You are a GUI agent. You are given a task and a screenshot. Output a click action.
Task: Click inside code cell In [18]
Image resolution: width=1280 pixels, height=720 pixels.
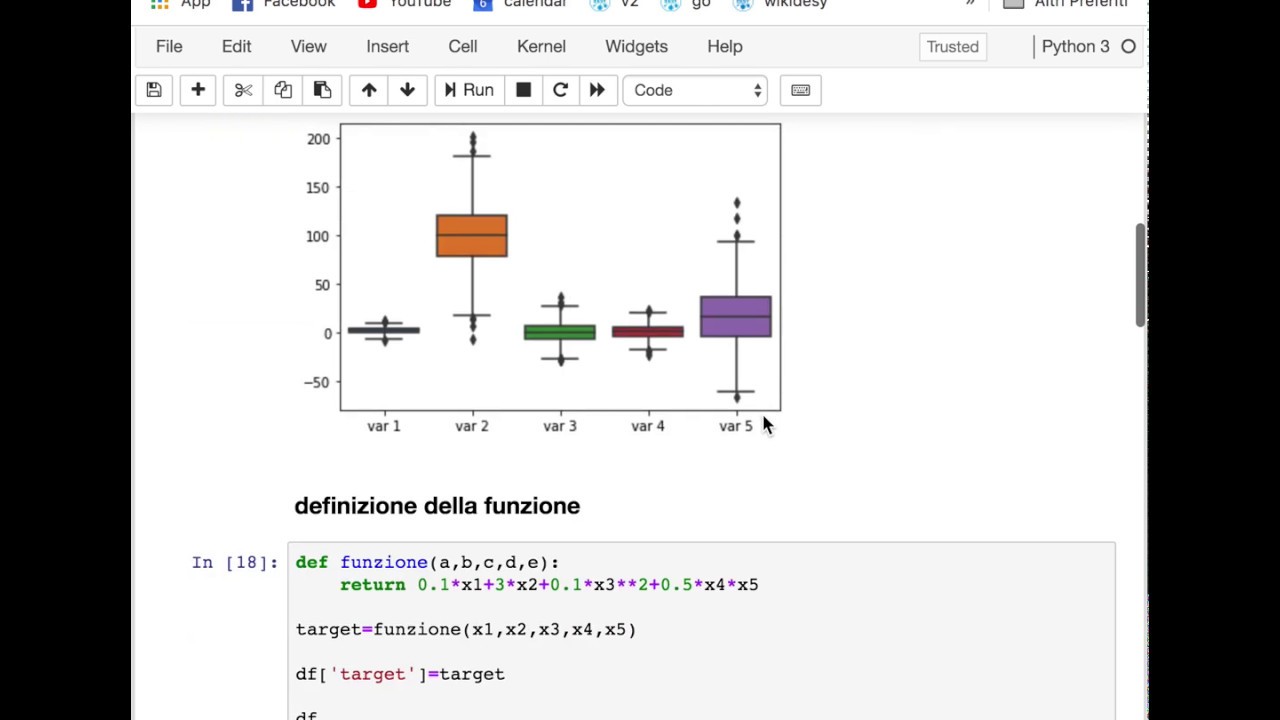pos(701,630)
